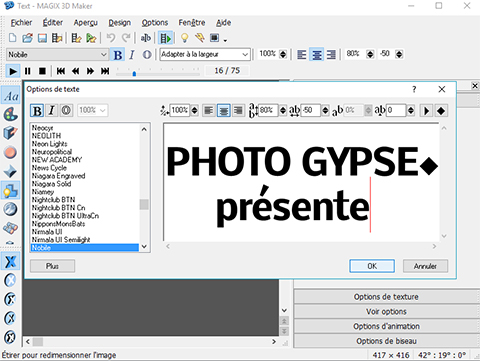Open the Options menu
The width and height of the screenshot is (480, 361).
coord(155,23)
